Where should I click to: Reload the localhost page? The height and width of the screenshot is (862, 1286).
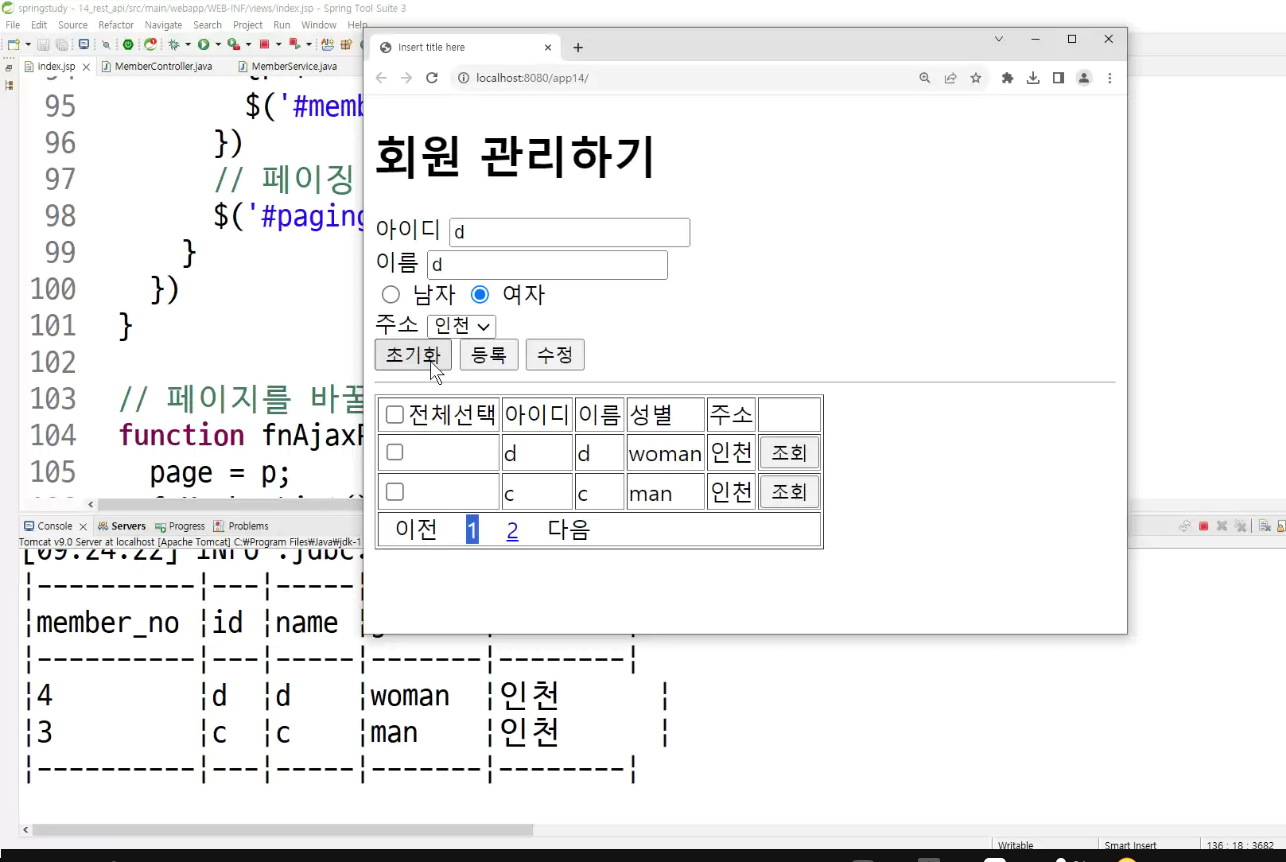pos(432,78)
